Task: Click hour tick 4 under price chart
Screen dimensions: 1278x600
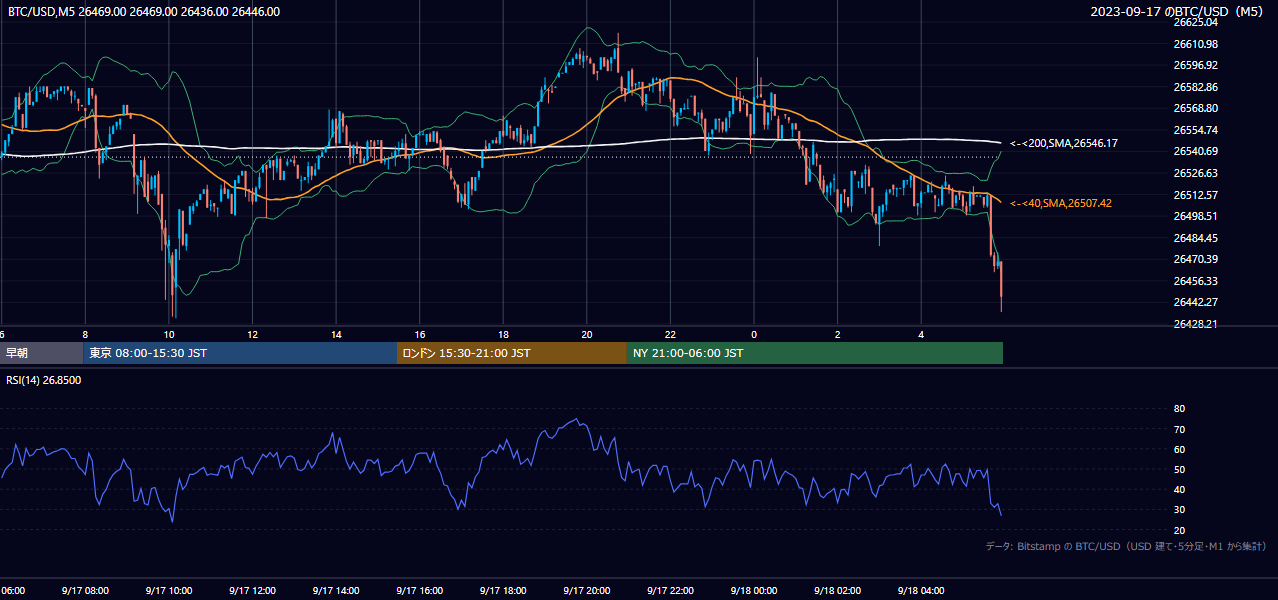Action: [921, 335]
